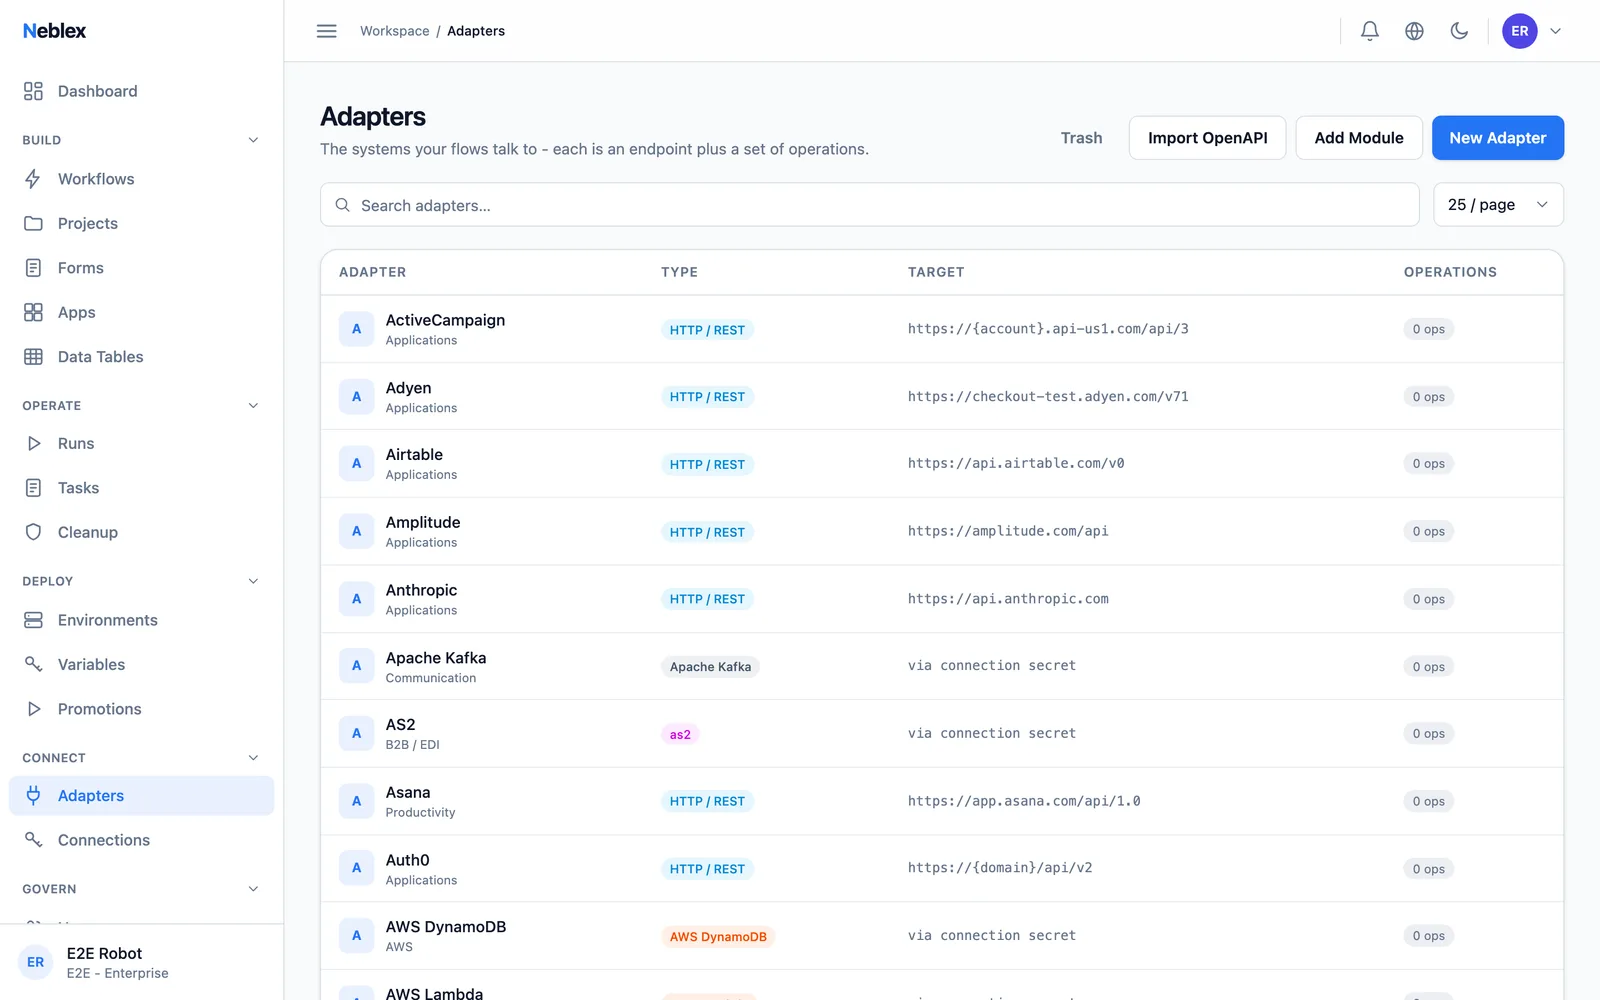The width and height of the screenshot is (1600, 1000).
Task: Click Import OpenAPI button
Action: click(x=1207, y=138)
